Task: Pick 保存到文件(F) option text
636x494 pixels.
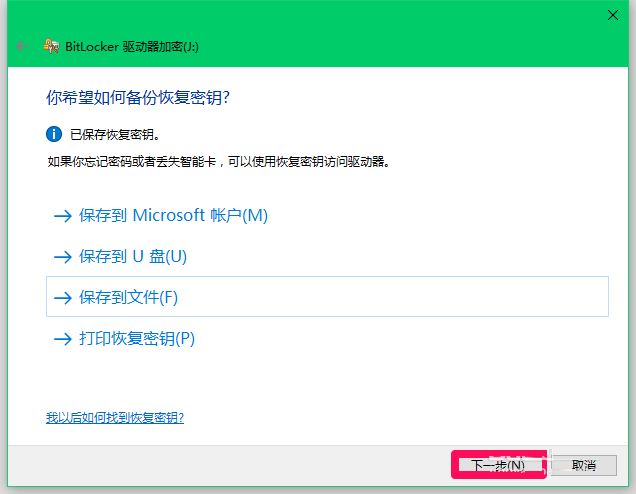Action: tap(128, 297)
